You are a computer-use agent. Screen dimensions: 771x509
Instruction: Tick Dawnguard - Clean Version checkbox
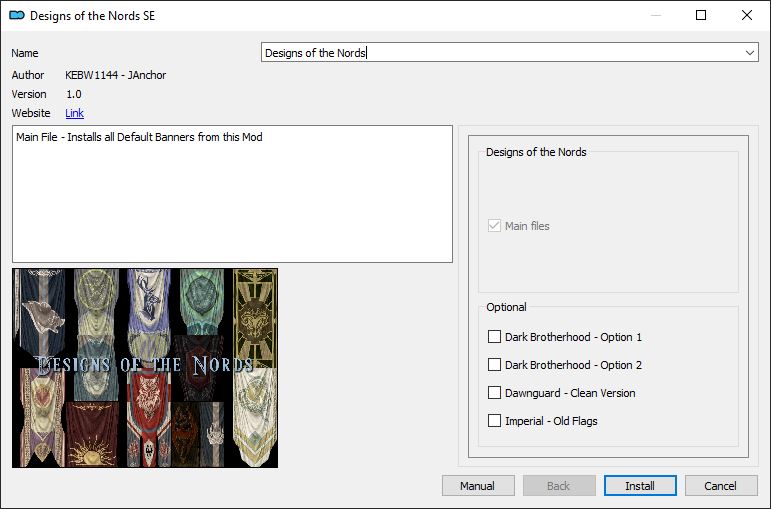[x=494, y=393]
